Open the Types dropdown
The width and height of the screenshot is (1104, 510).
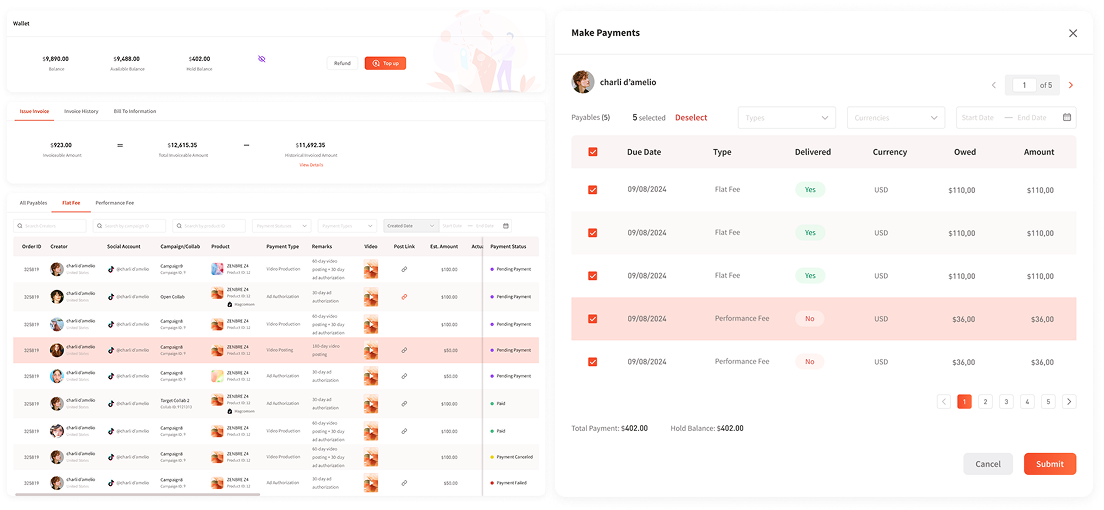pos(787,118)
